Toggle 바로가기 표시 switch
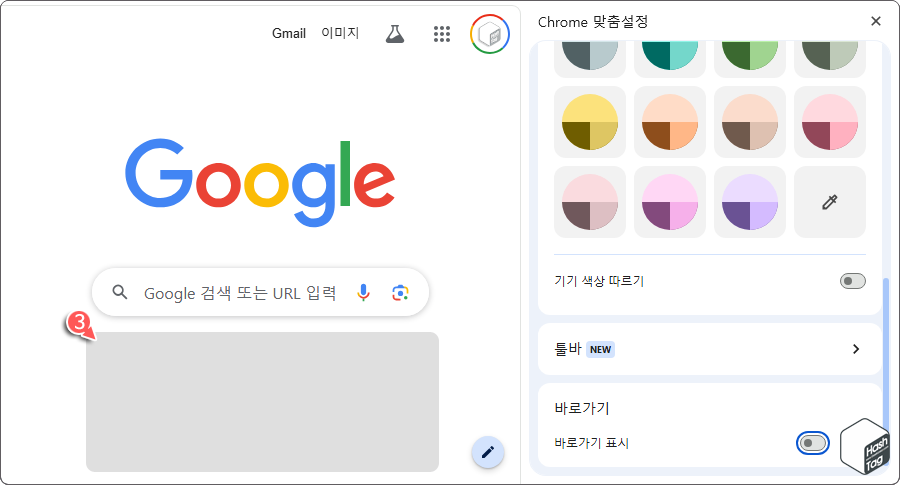This screenshot has width=900, height=485. (x=813, y=443)
